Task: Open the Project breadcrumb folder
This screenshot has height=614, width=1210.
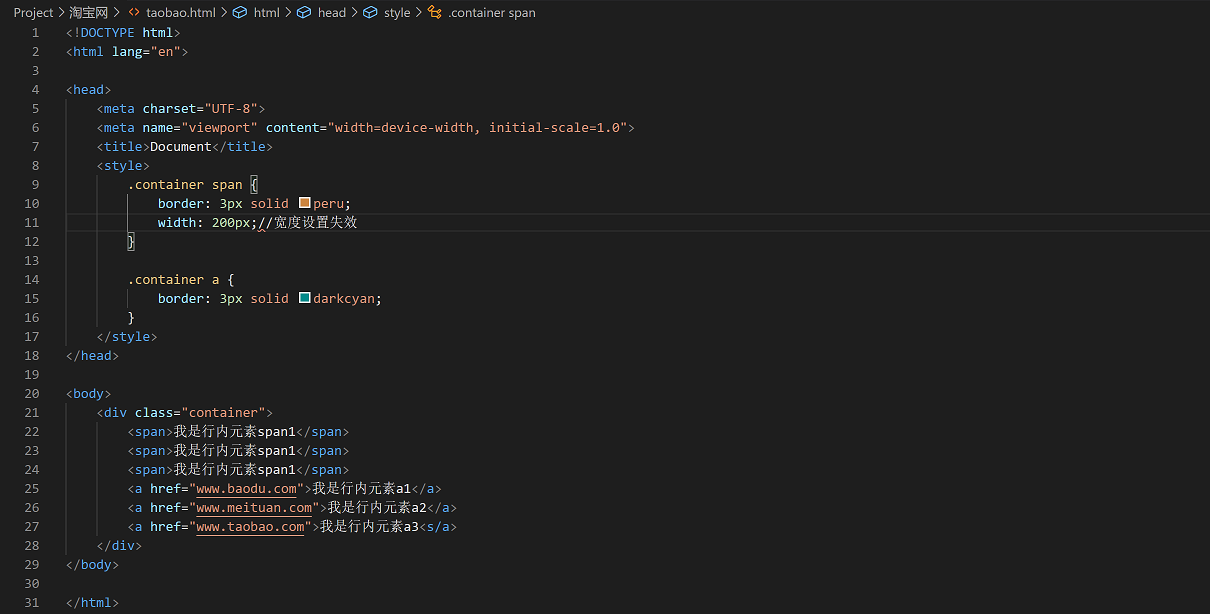Action: click(33, 13)
